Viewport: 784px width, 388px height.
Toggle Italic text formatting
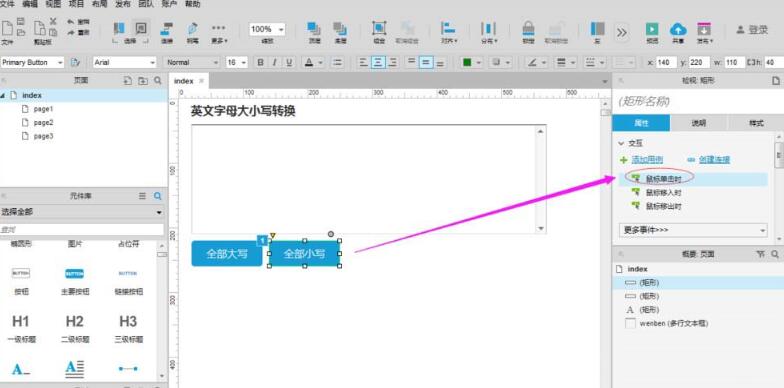pos(274,62)
